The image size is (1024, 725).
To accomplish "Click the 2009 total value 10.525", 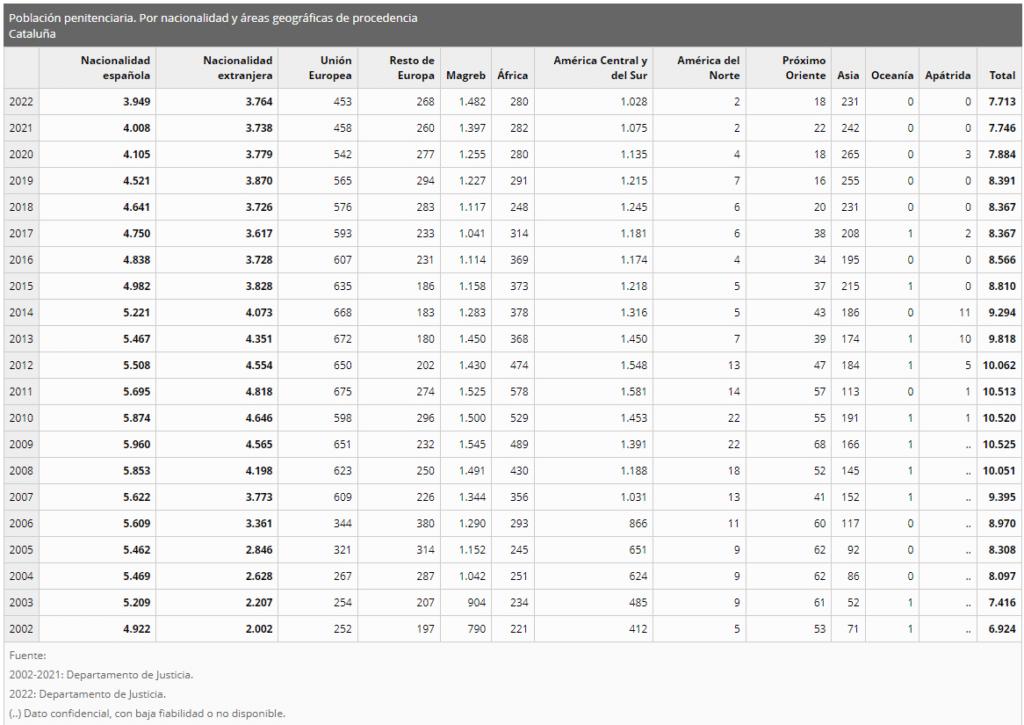I will pos(999,444).
